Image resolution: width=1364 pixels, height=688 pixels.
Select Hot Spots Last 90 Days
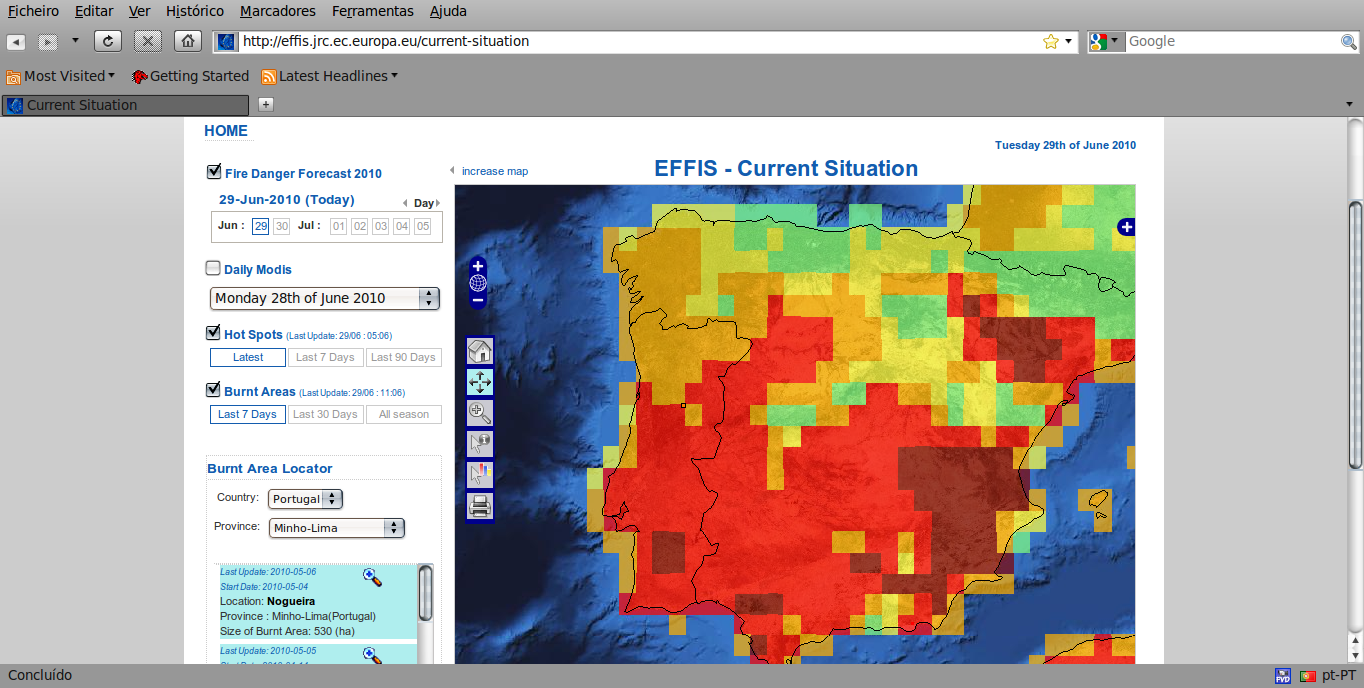tap(402, 357)
